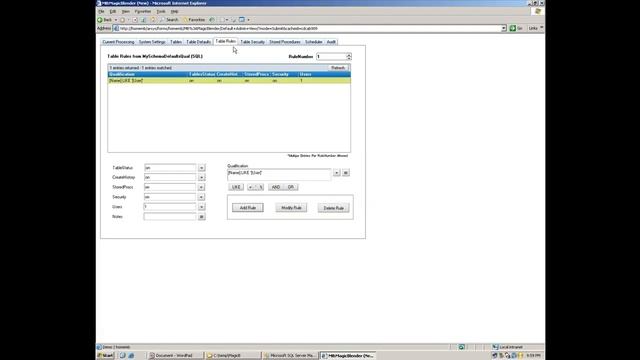Viewport: 640px width, 360px height.
Task: Switch to the Table Defaults tab
Action: [x=198, y=42]
